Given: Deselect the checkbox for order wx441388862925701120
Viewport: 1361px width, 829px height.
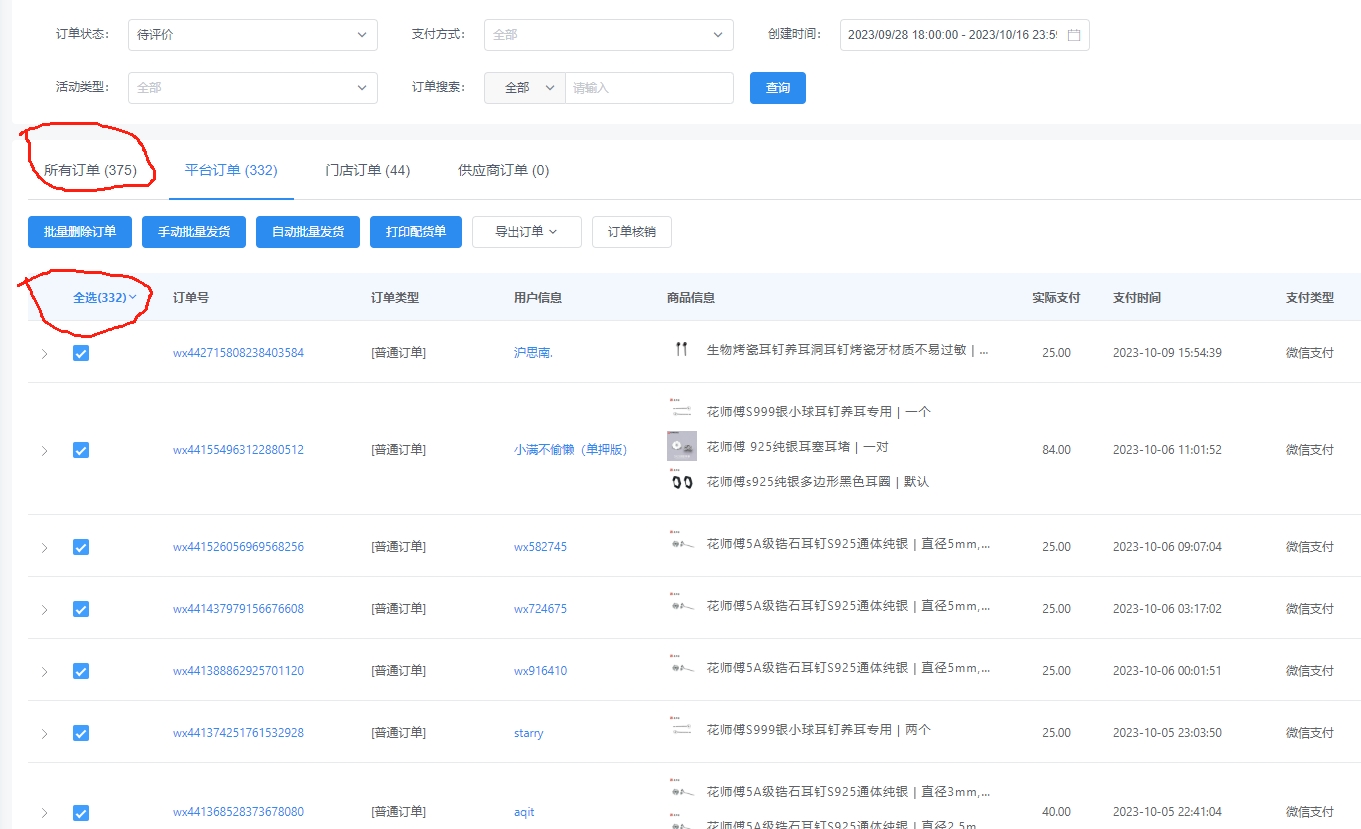Looking at the screenshot, I should pos(81,671).
